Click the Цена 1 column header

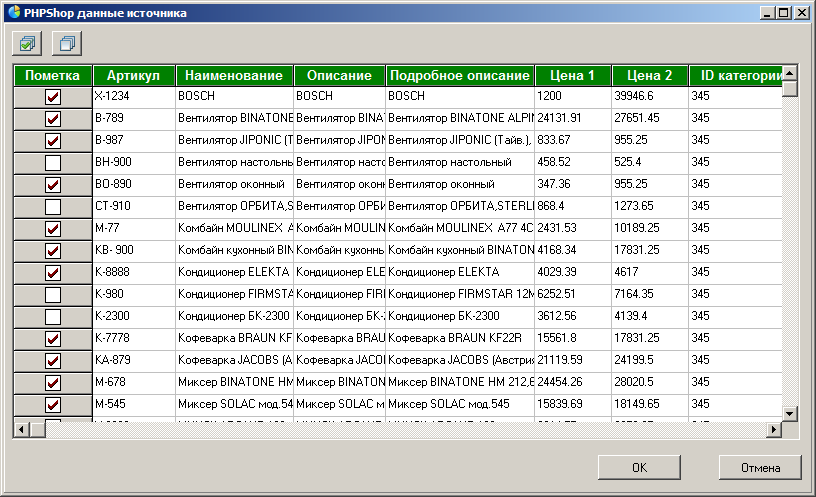[x=572, y=75]
